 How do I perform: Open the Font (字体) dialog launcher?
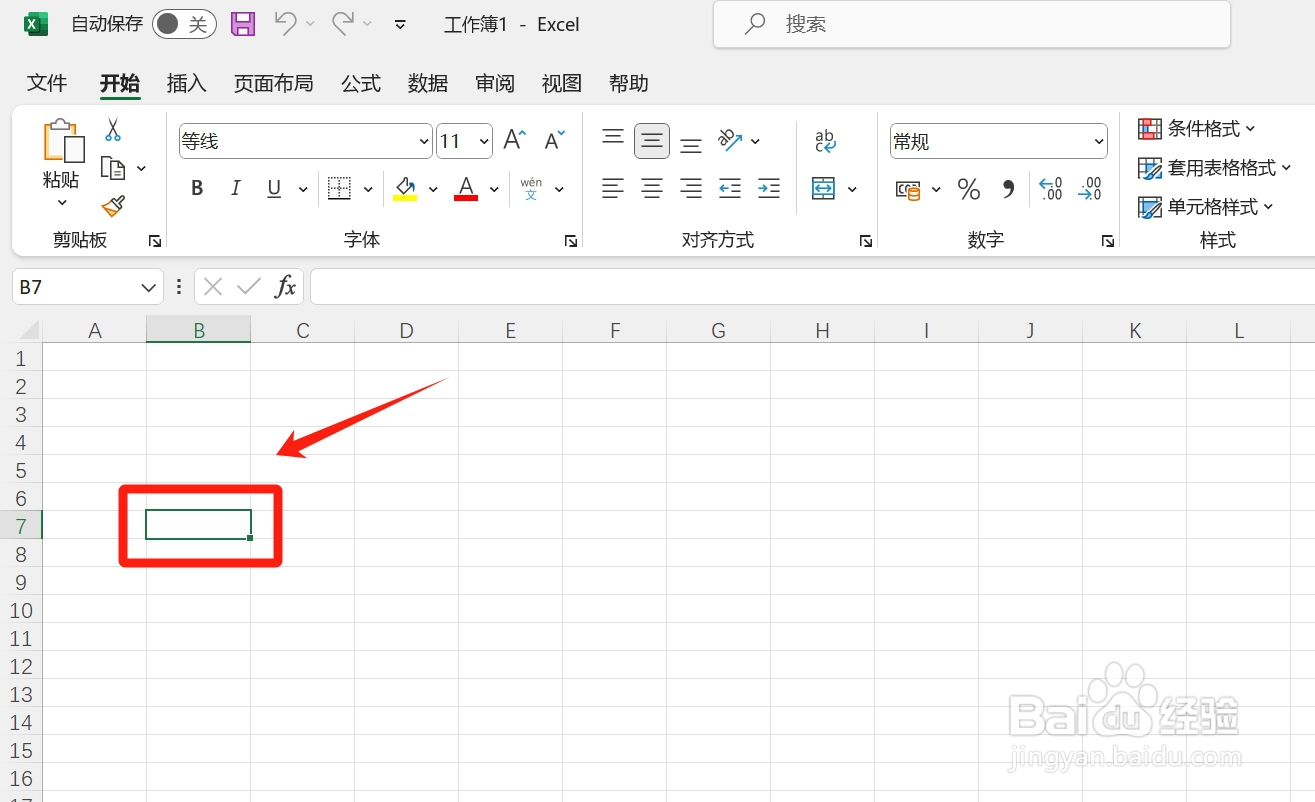click(570, 241)
